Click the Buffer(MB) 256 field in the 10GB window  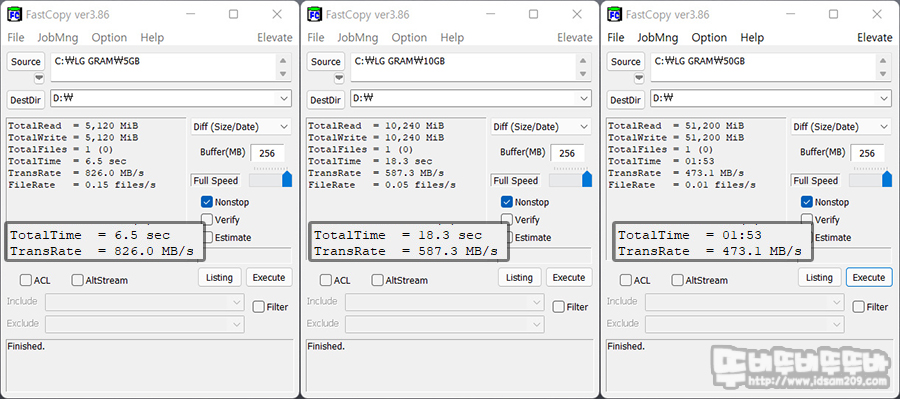(567, 153)
